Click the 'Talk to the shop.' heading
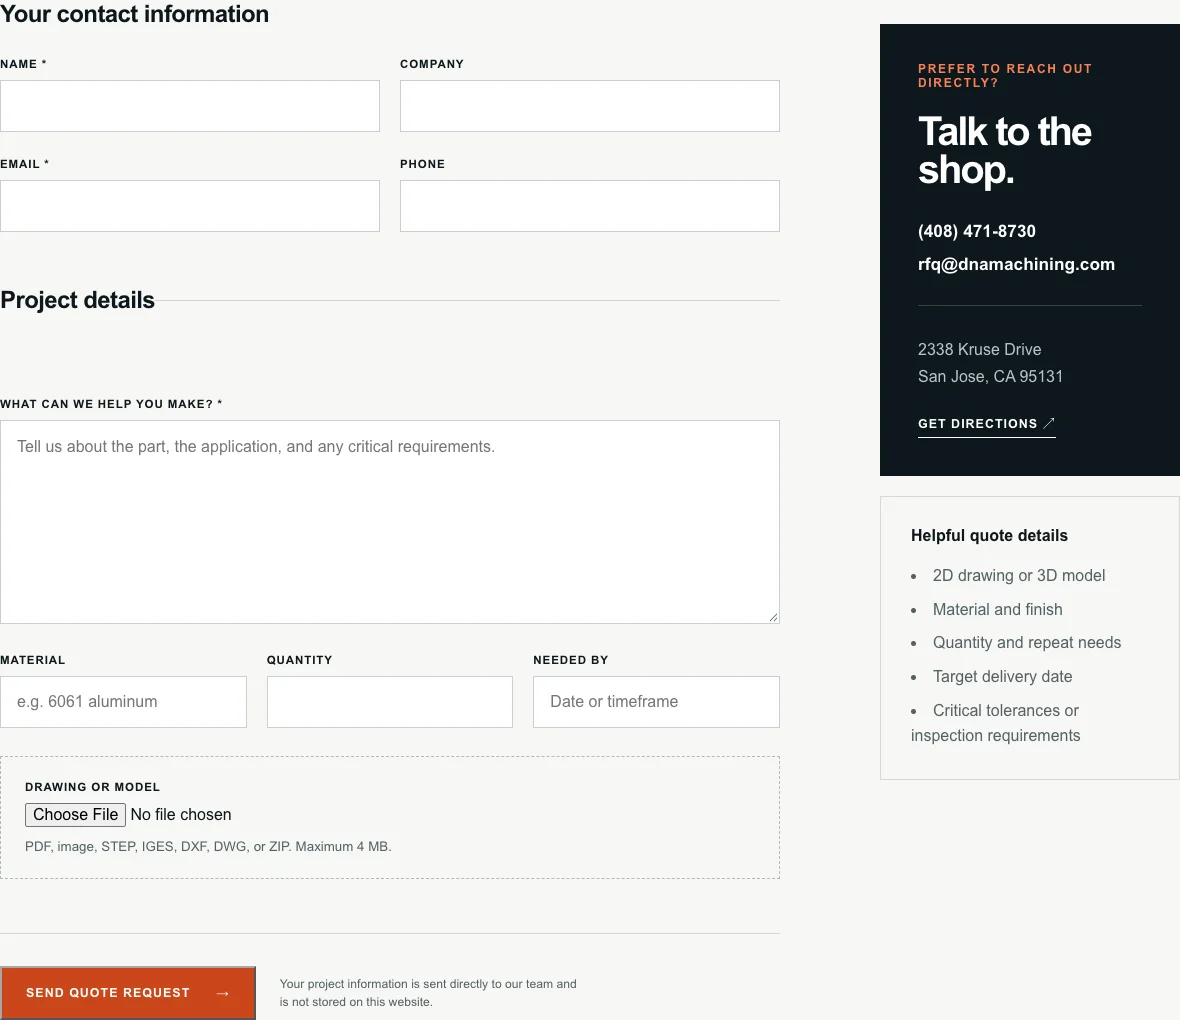Screen dimensions: 1180x1020 click(1005, 151)
